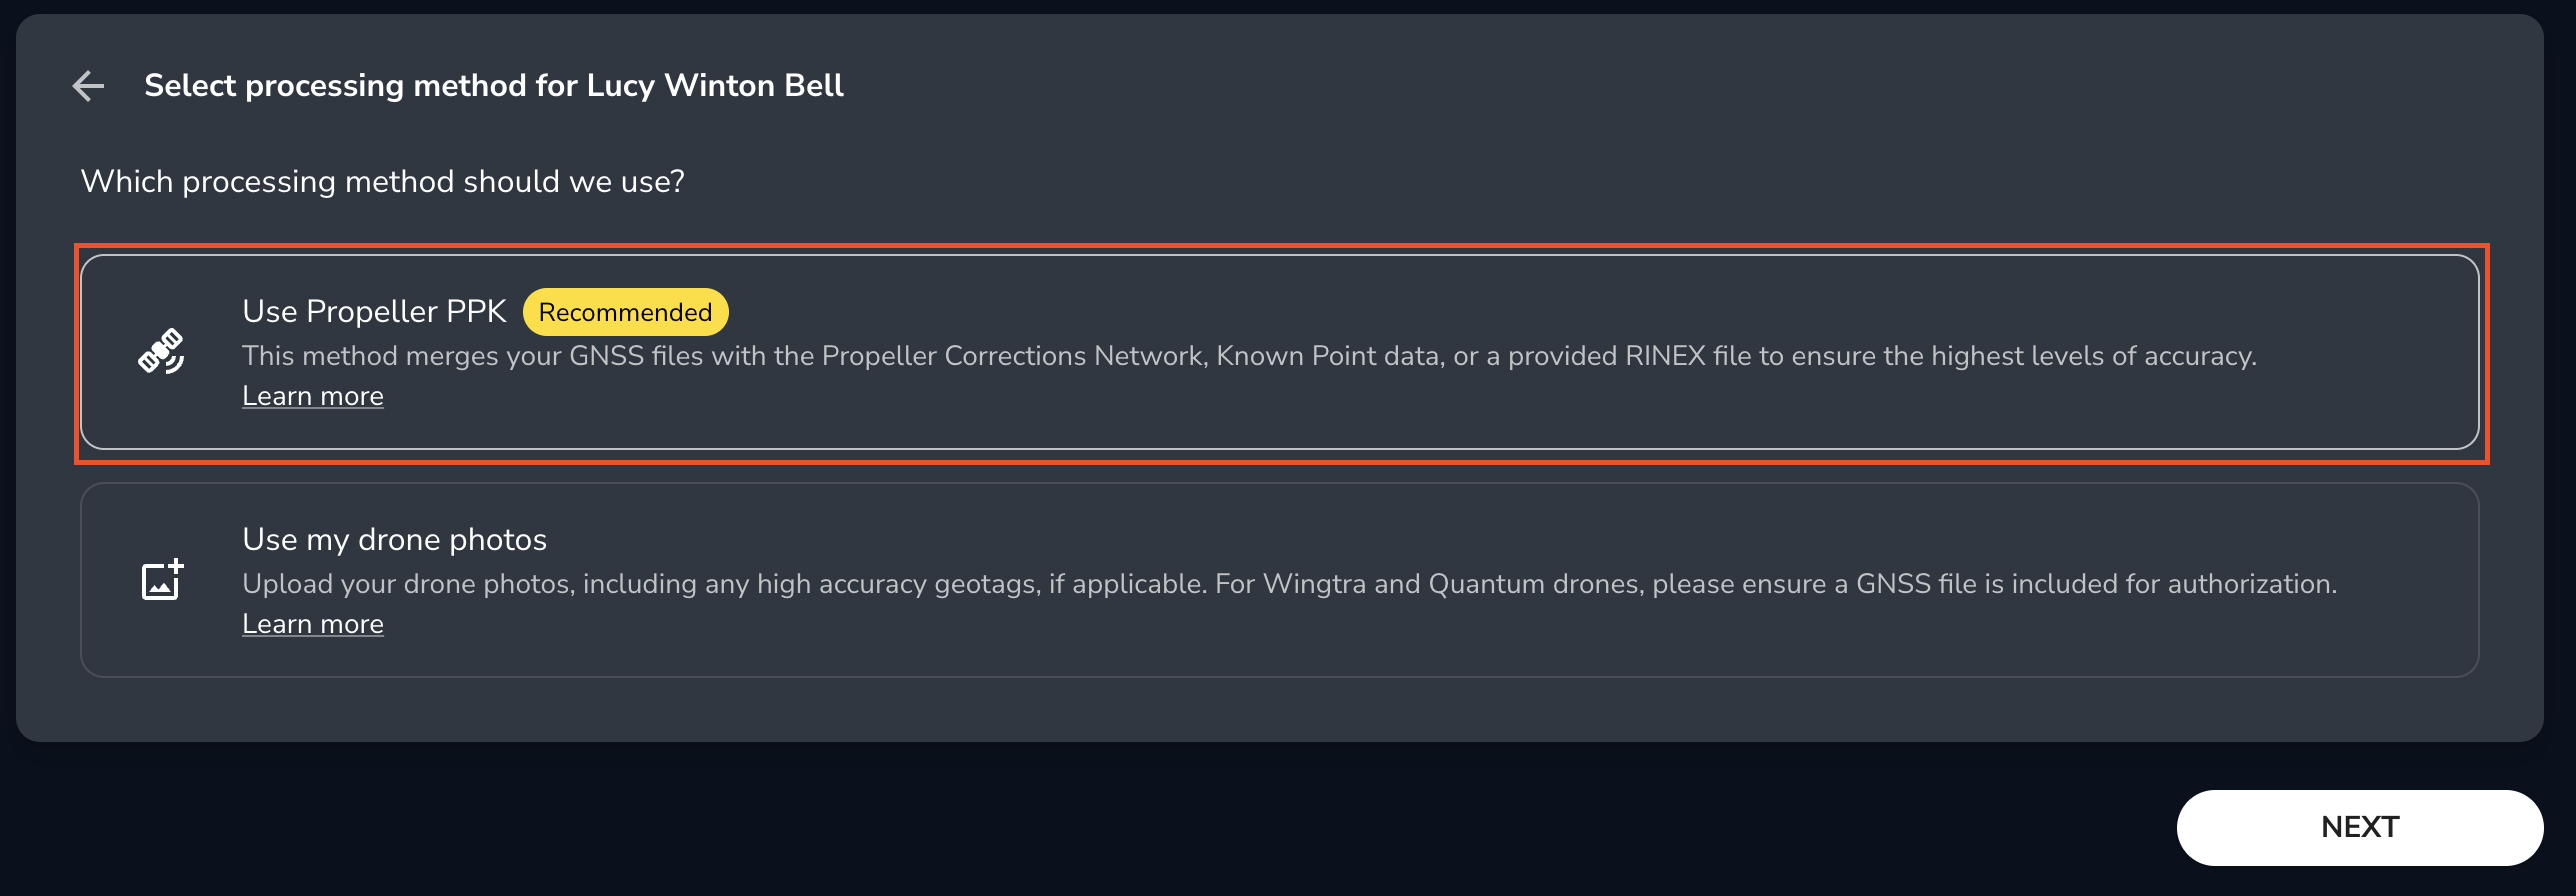Open Learn more under drone photos
2576x896 pixels.
point(313,624)
